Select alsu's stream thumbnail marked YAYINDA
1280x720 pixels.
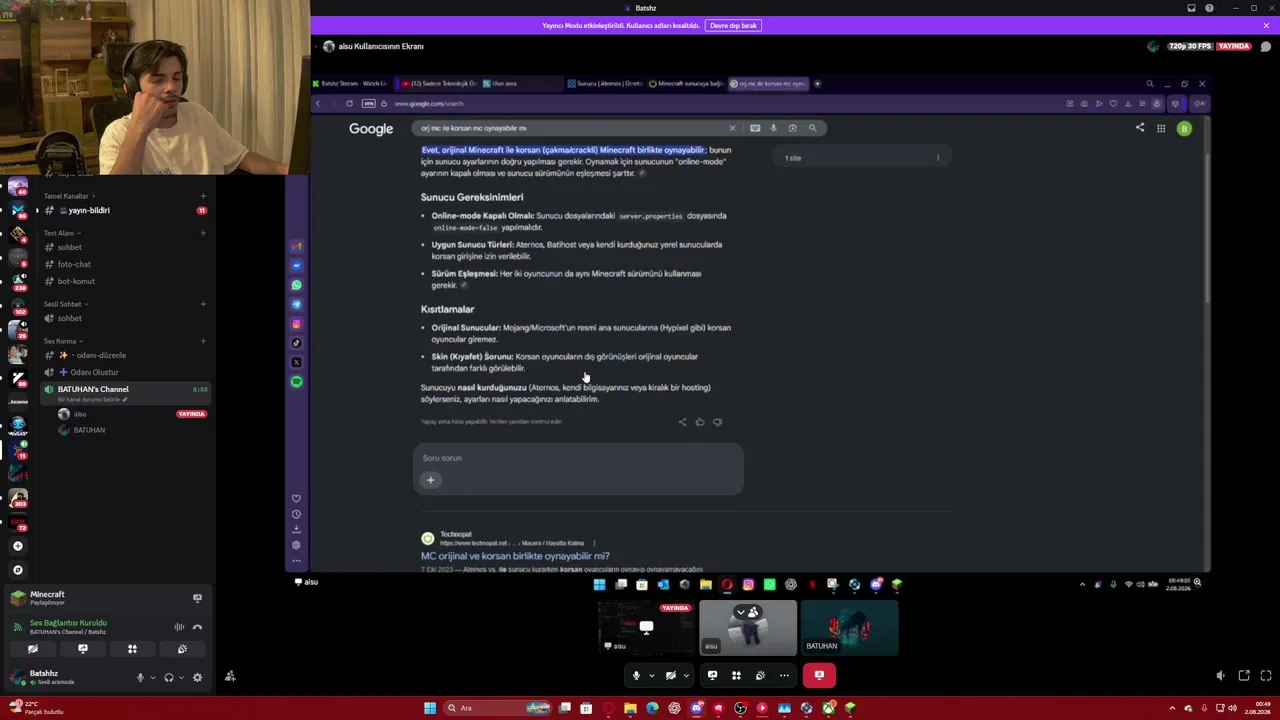point(647,628)
